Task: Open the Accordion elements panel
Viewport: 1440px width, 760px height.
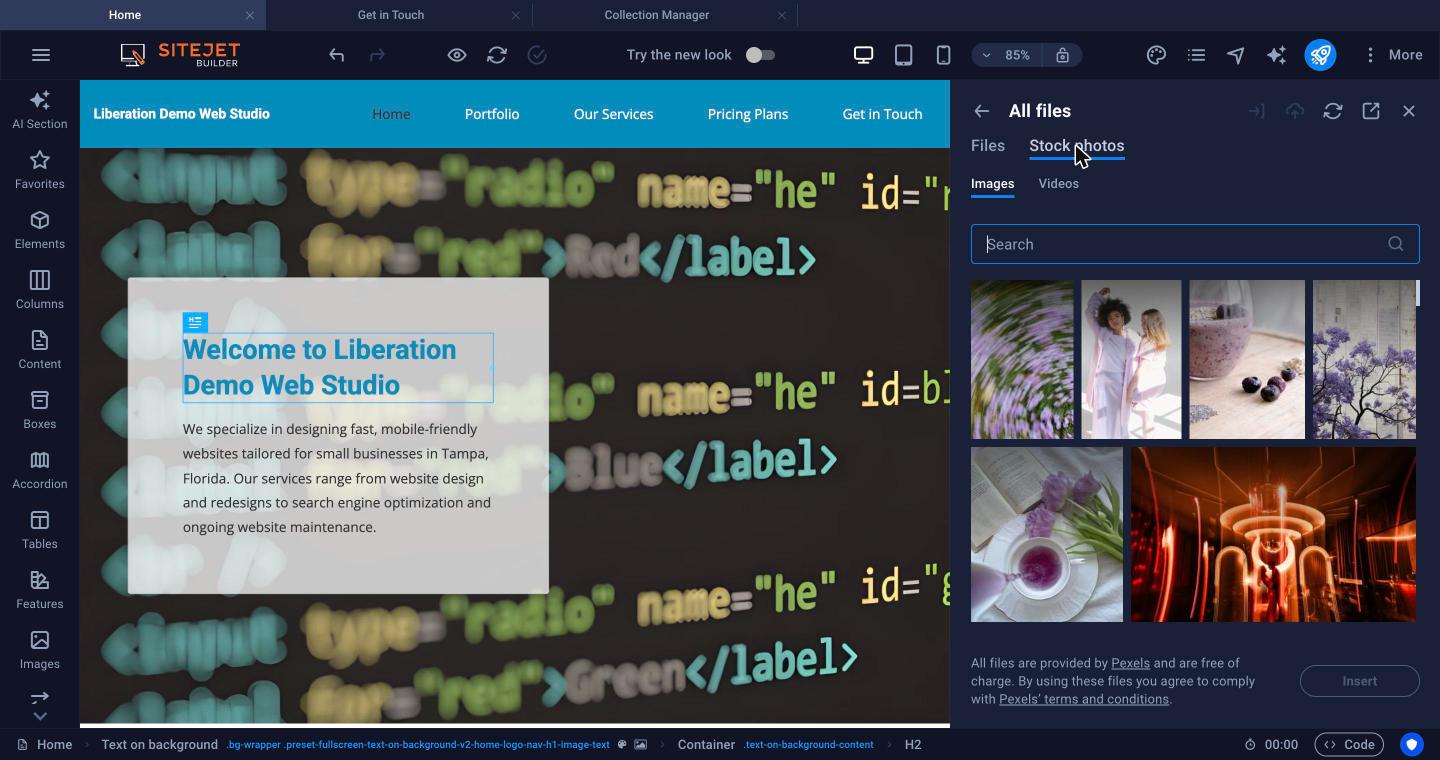Action: pos(40,470)
